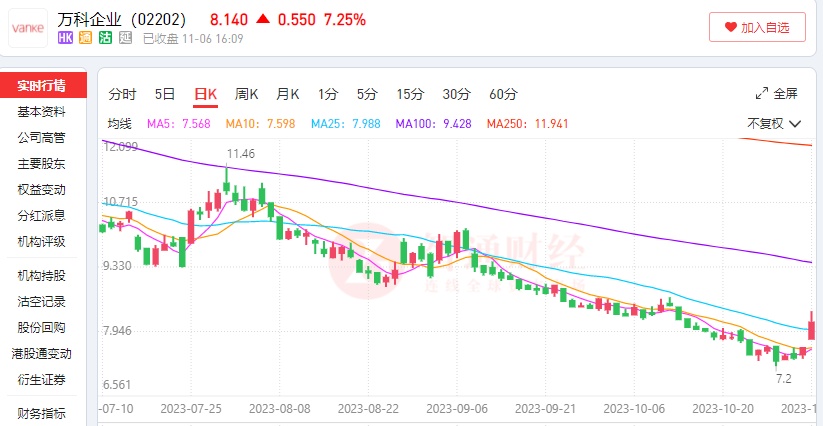Switch to 5日 chart tab
This screenshot has width=823, height=426.
click(x=165, y=94)
